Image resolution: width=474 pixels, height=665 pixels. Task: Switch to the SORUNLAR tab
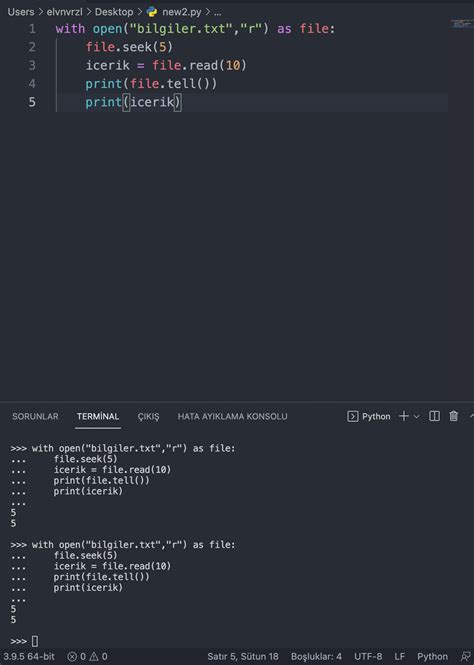click(x=35, y=416)
